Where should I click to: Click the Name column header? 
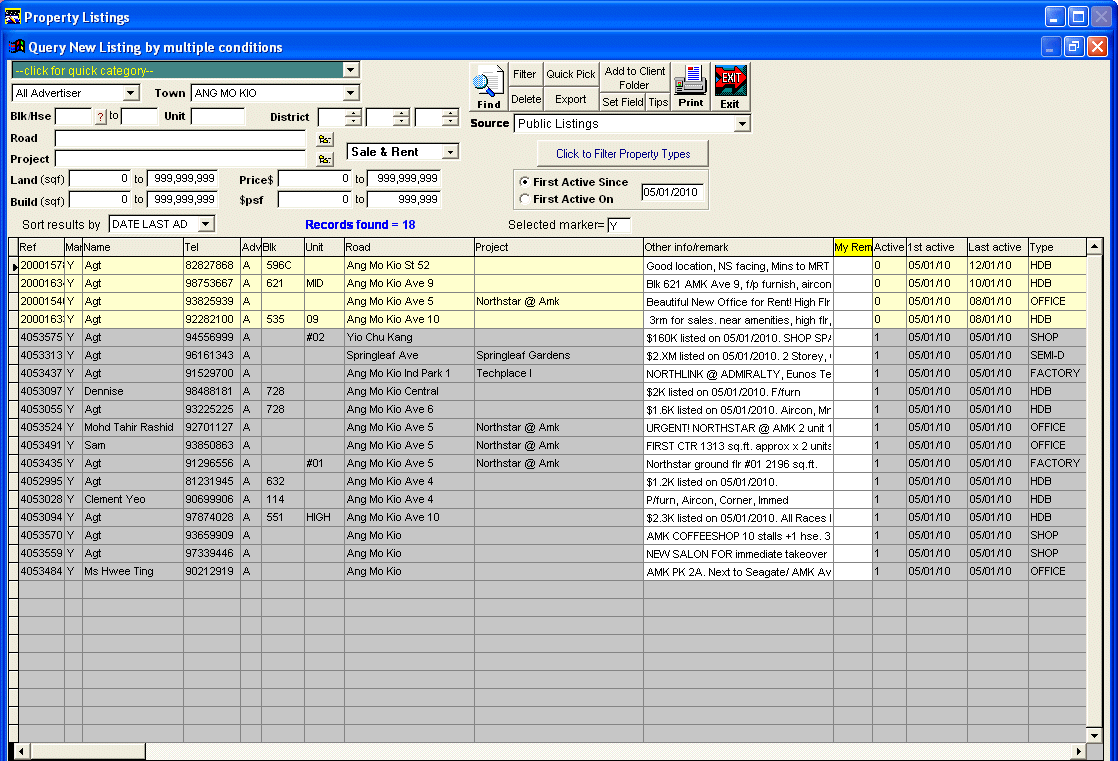click(x=133, y=247)
